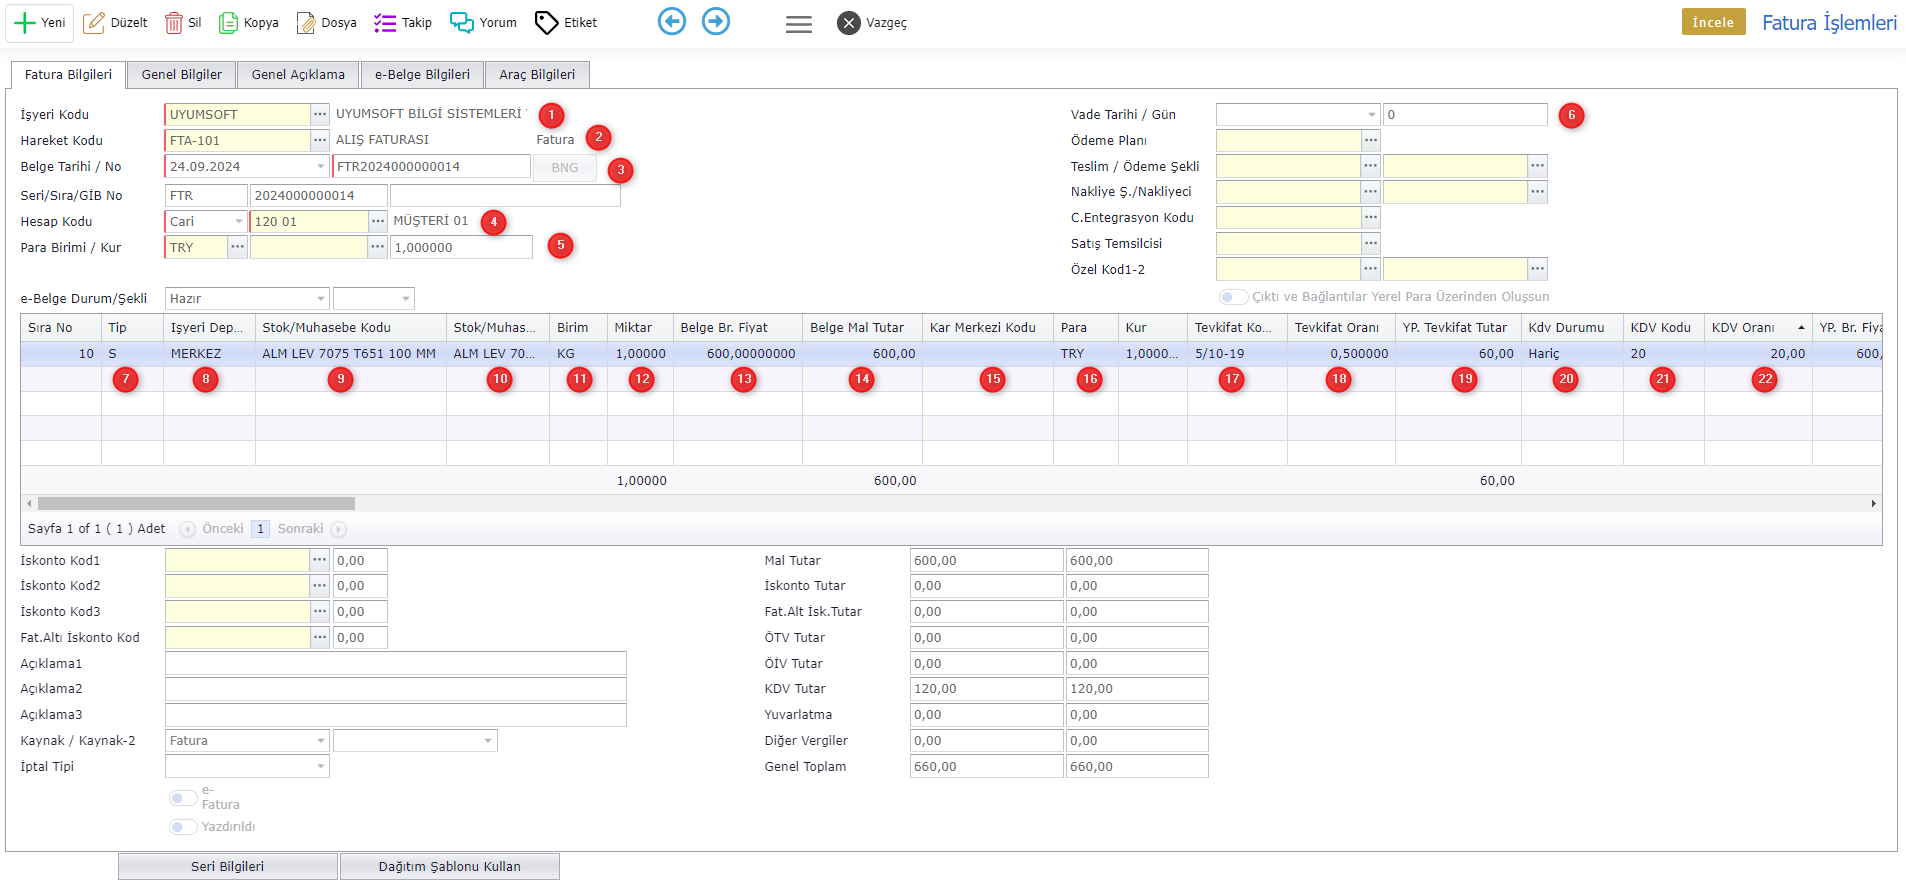Switch to Araç Bilgileri tab
The width and height of the screenshot is (1906, 884).
(x=537, y=75)
